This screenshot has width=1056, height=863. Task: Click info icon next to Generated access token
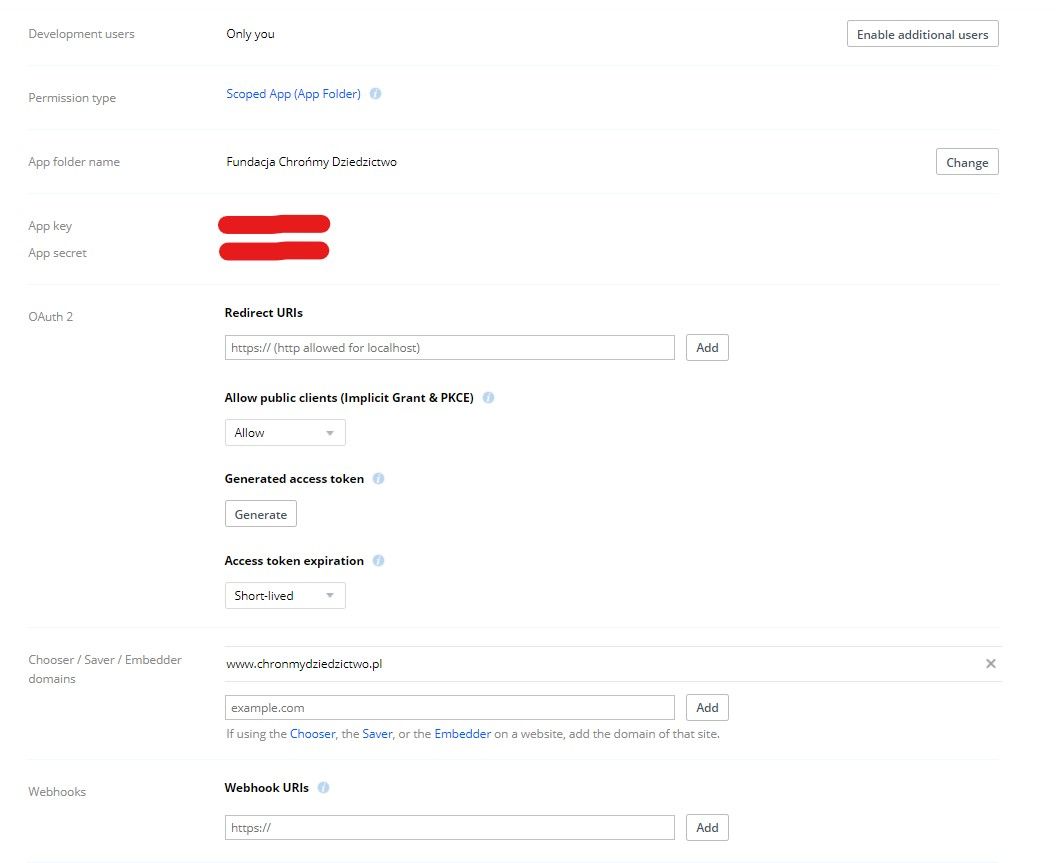click(378, 479)
